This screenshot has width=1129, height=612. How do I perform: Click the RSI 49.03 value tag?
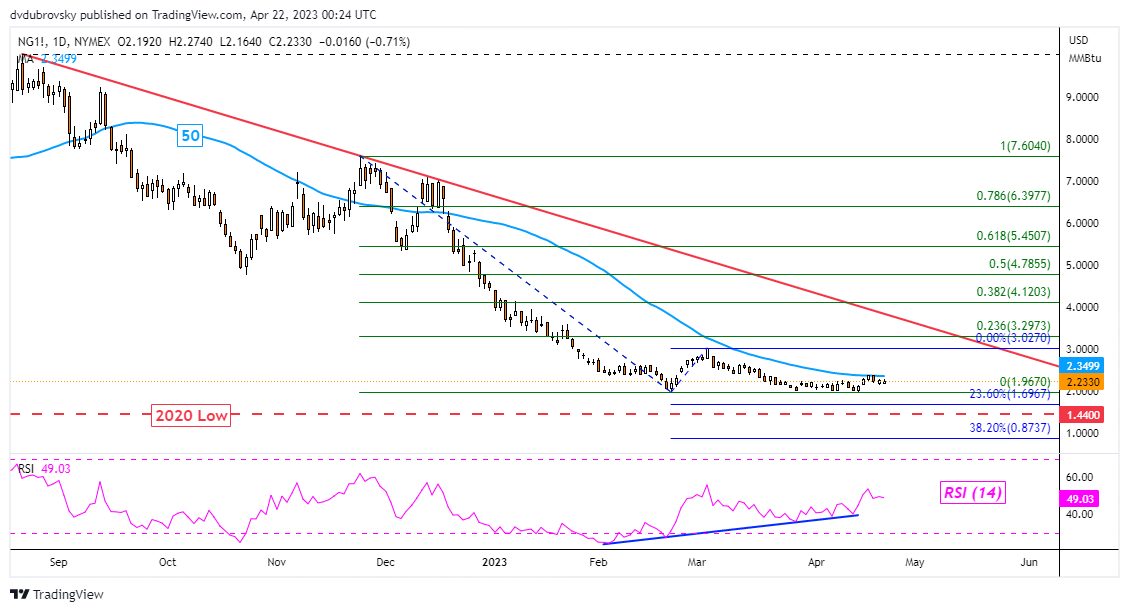(x=1079, y=499)
